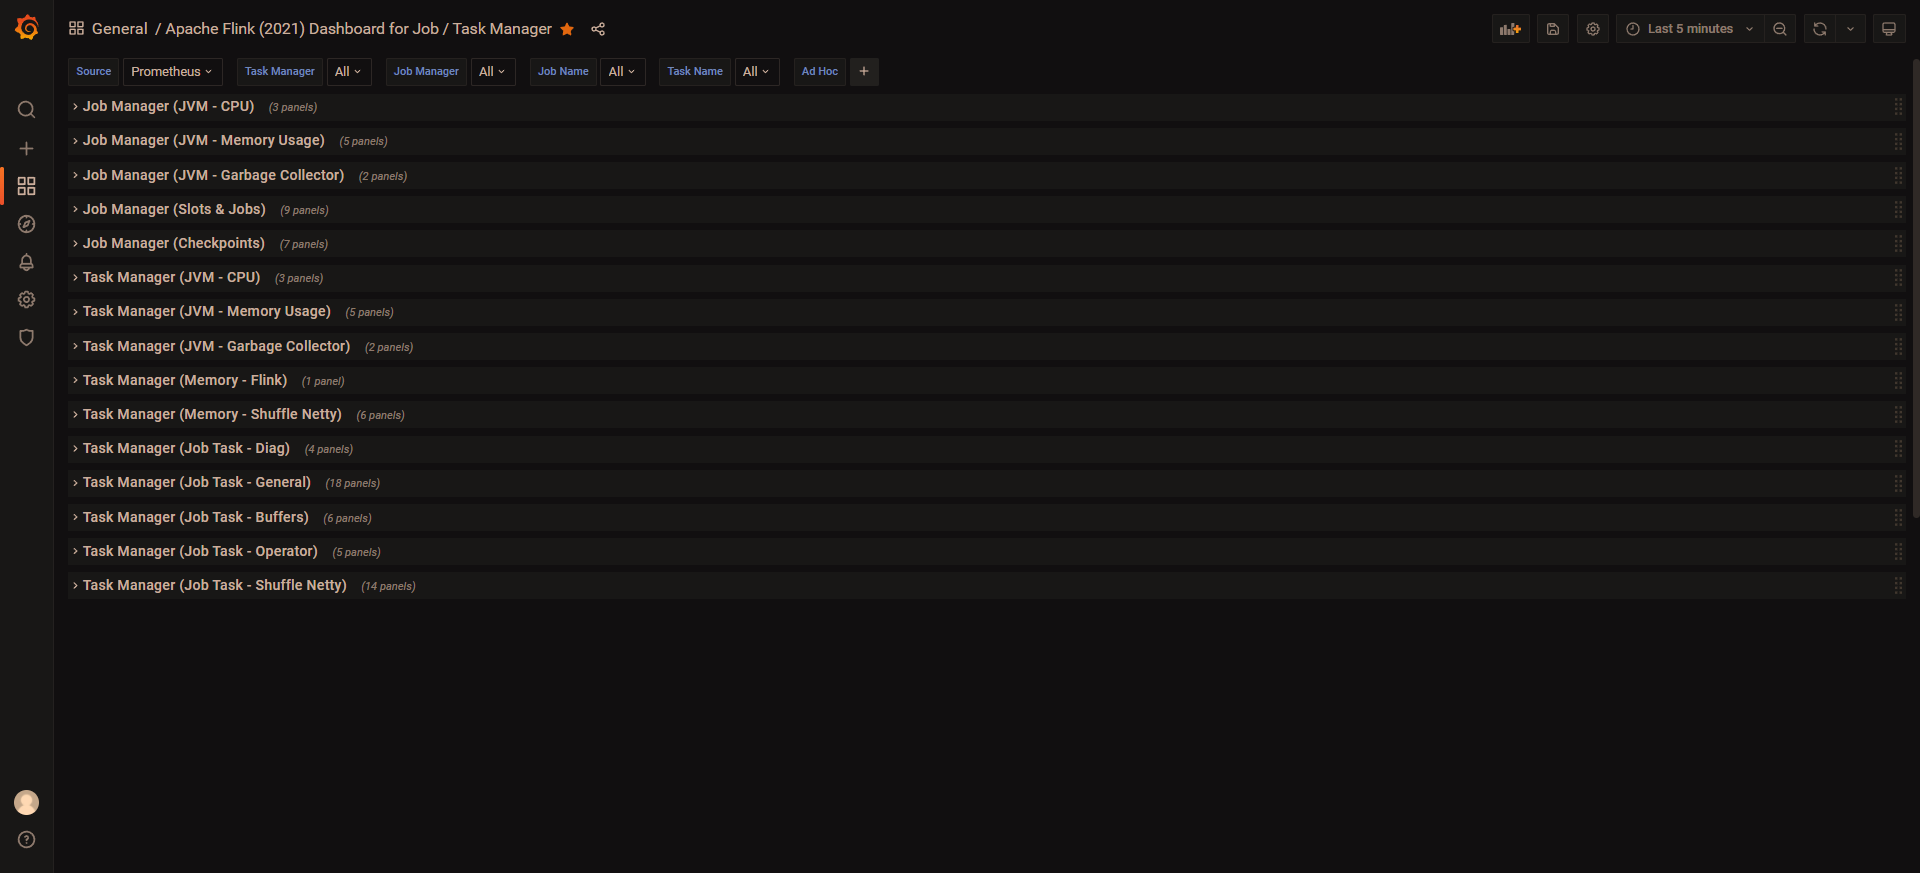1920x873 pixels.
Task: Click the Task Name variable label
Action: point(695,72)
